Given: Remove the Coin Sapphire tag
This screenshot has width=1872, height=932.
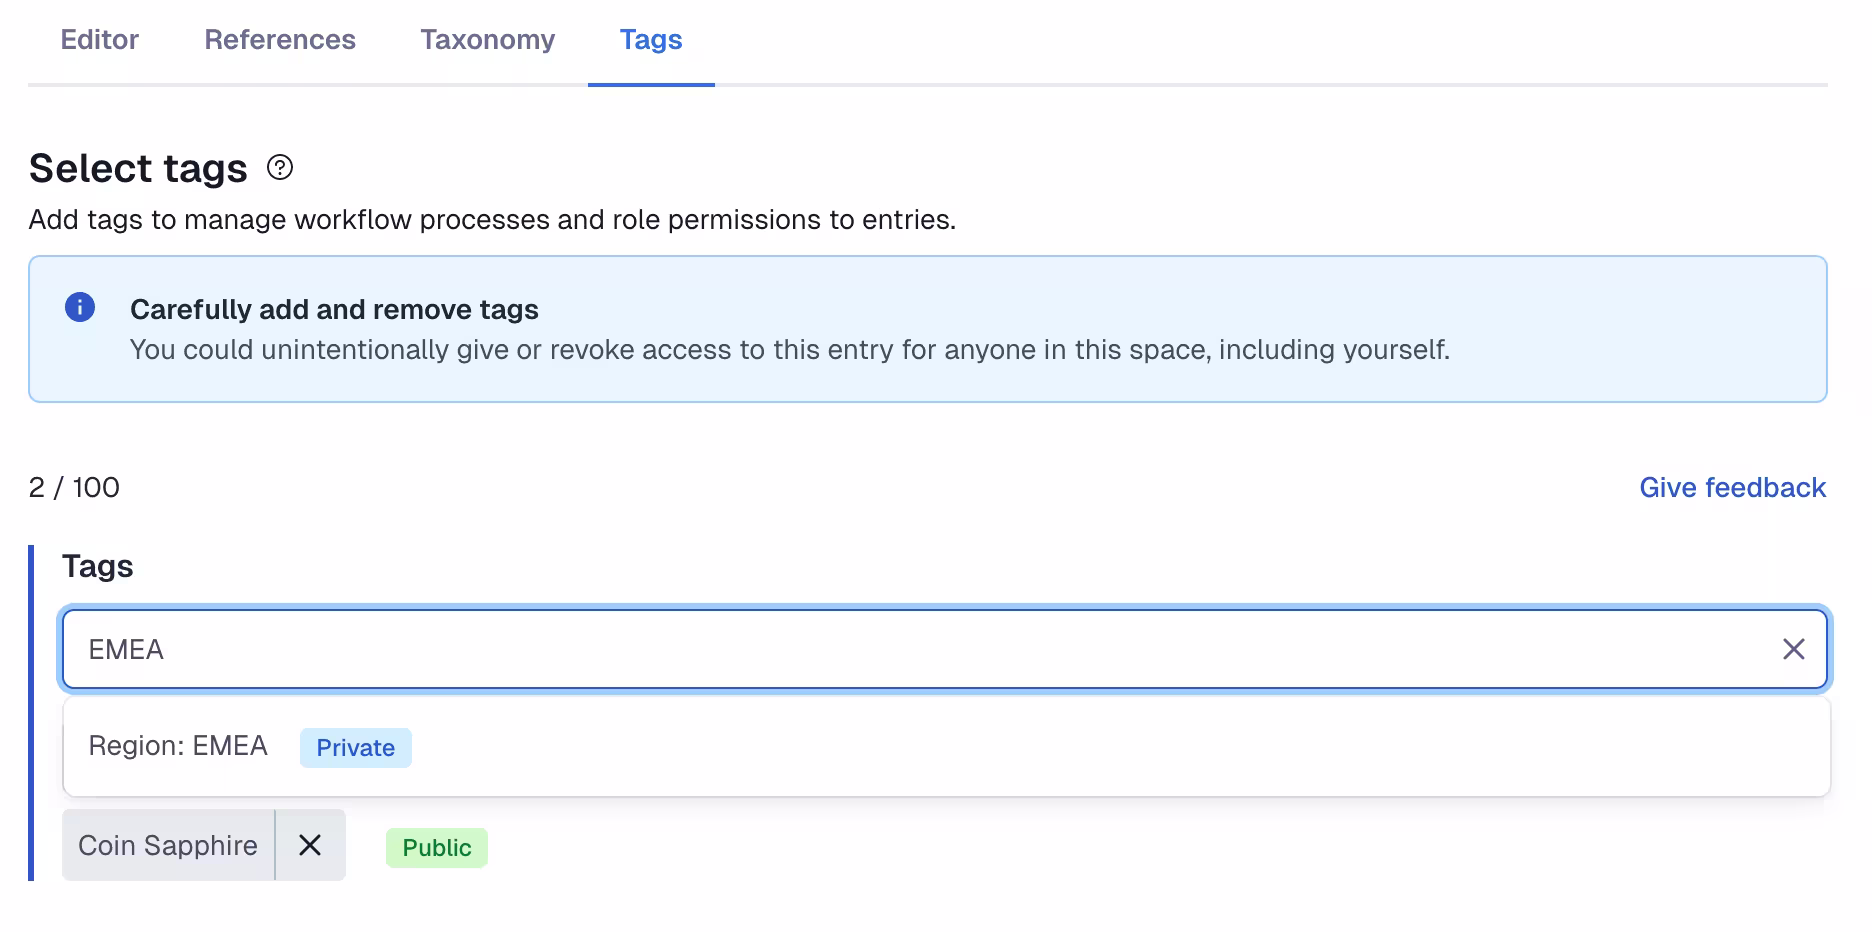Looking at the screenshot, I should (x=310, y=845).
